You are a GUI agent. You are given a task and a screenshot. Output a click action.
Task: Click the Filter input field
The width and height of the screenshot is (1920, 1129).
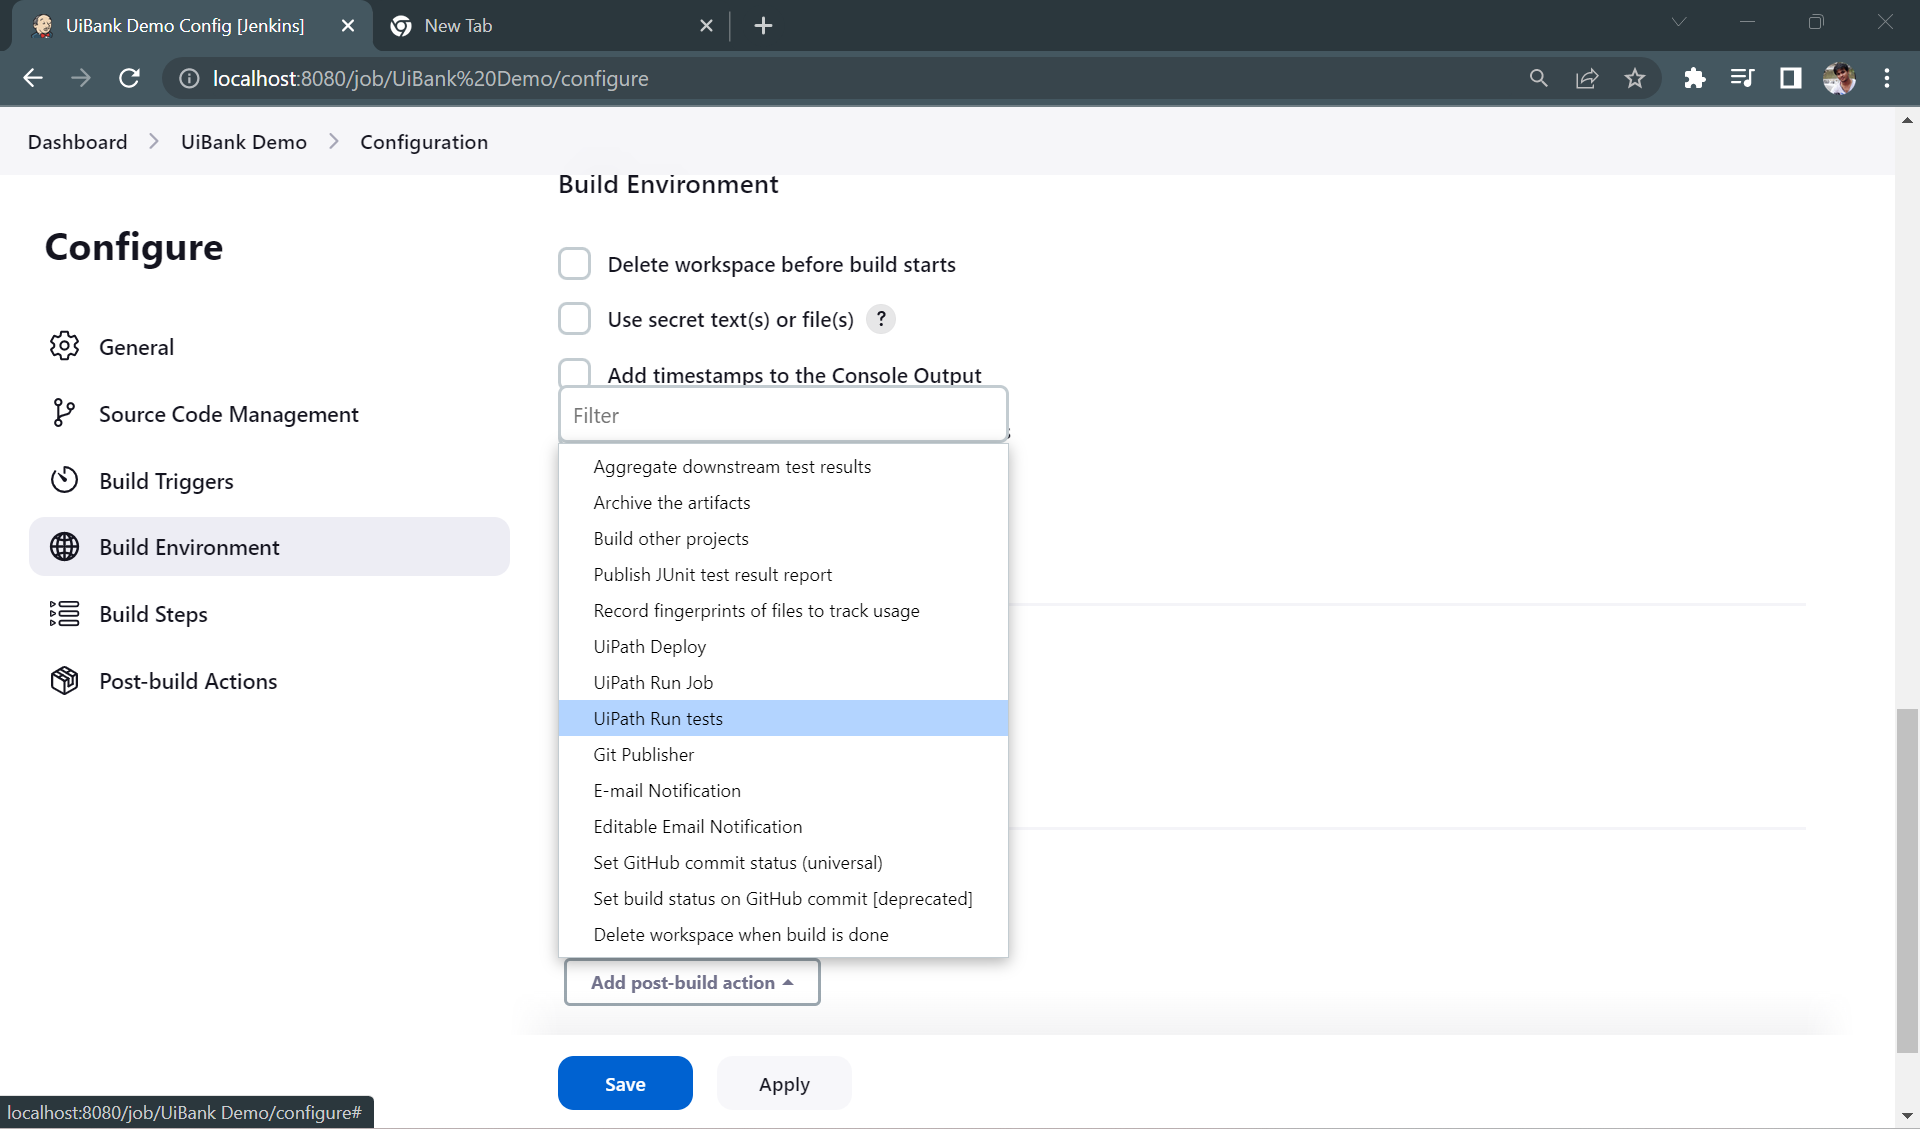783,415
